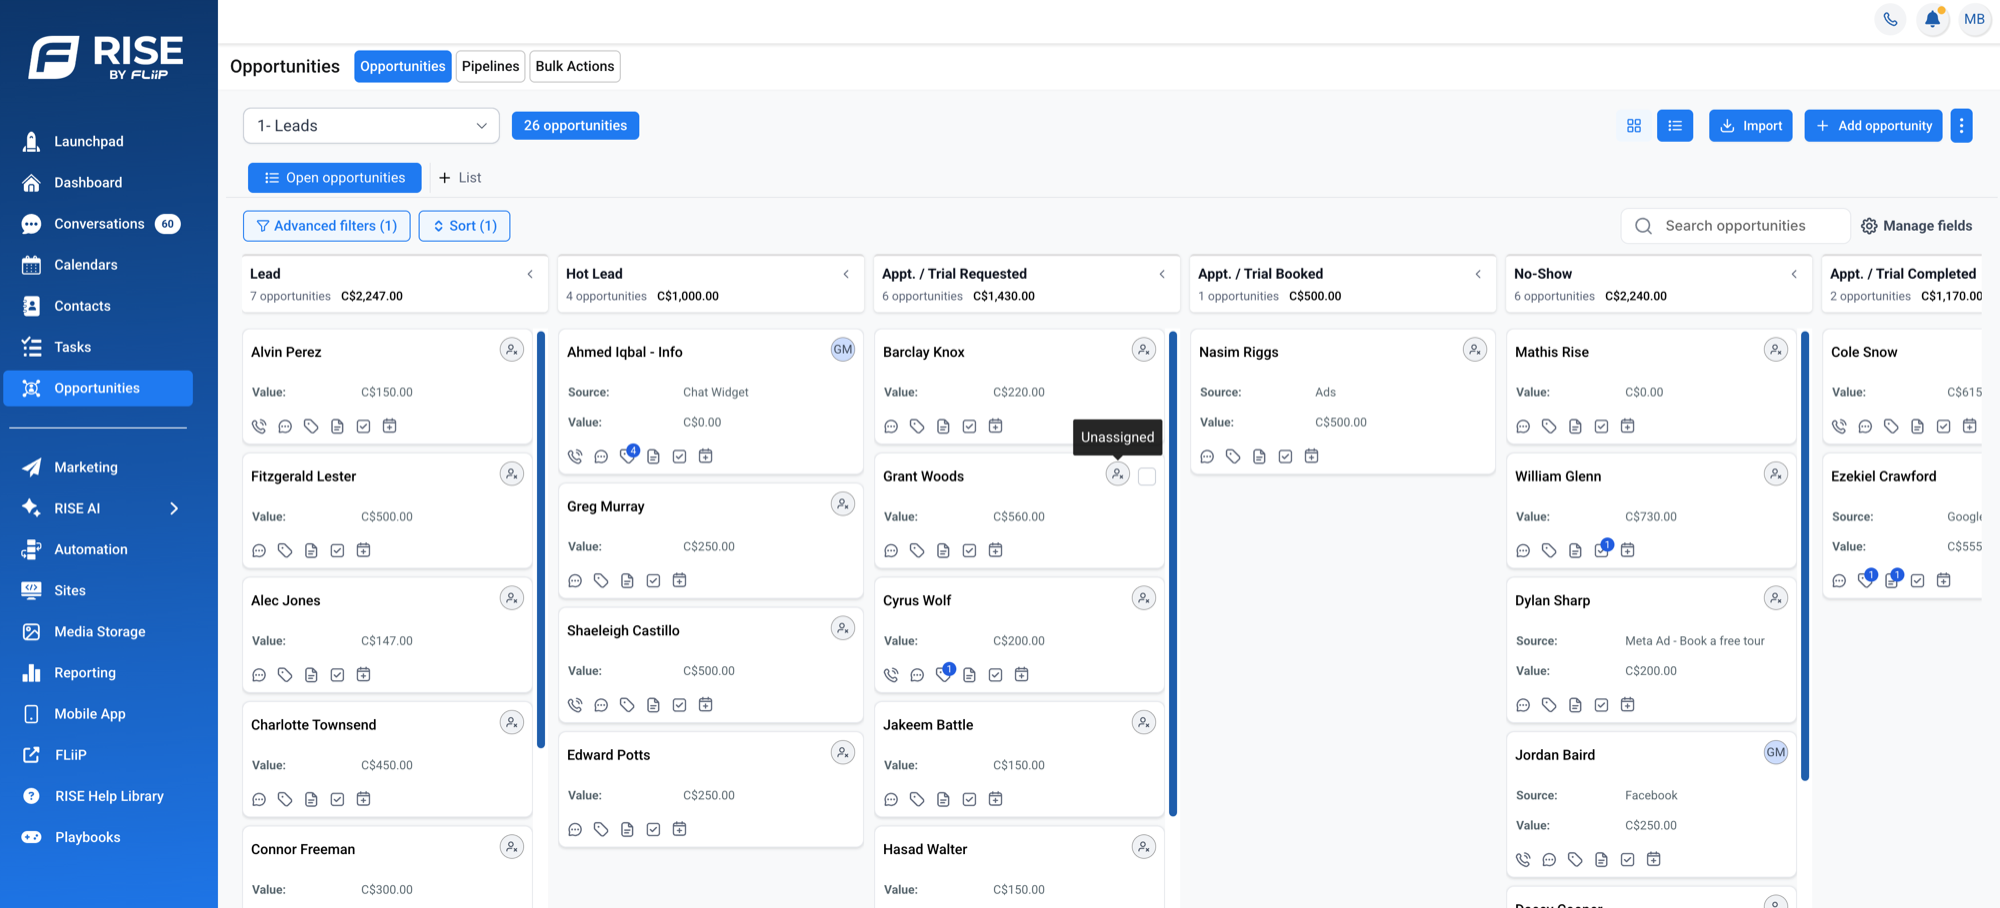
Task: Click phone icon on Cyrus Wolf card
Action: 891,675
